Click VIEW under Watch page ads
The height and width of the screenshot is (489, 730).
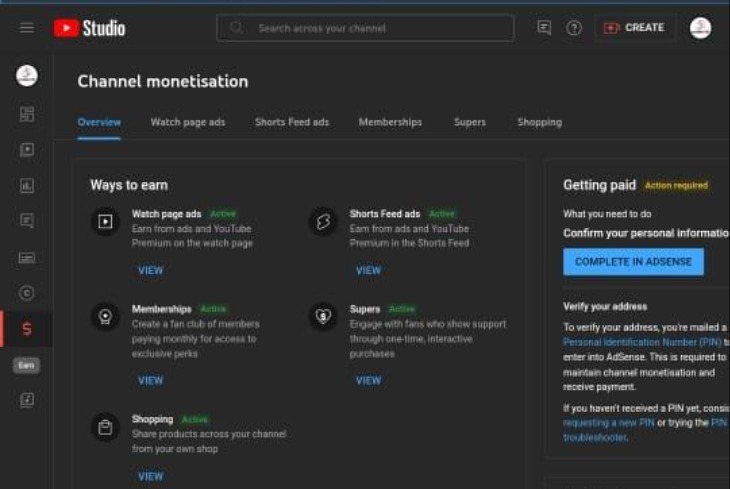(151, 271)
